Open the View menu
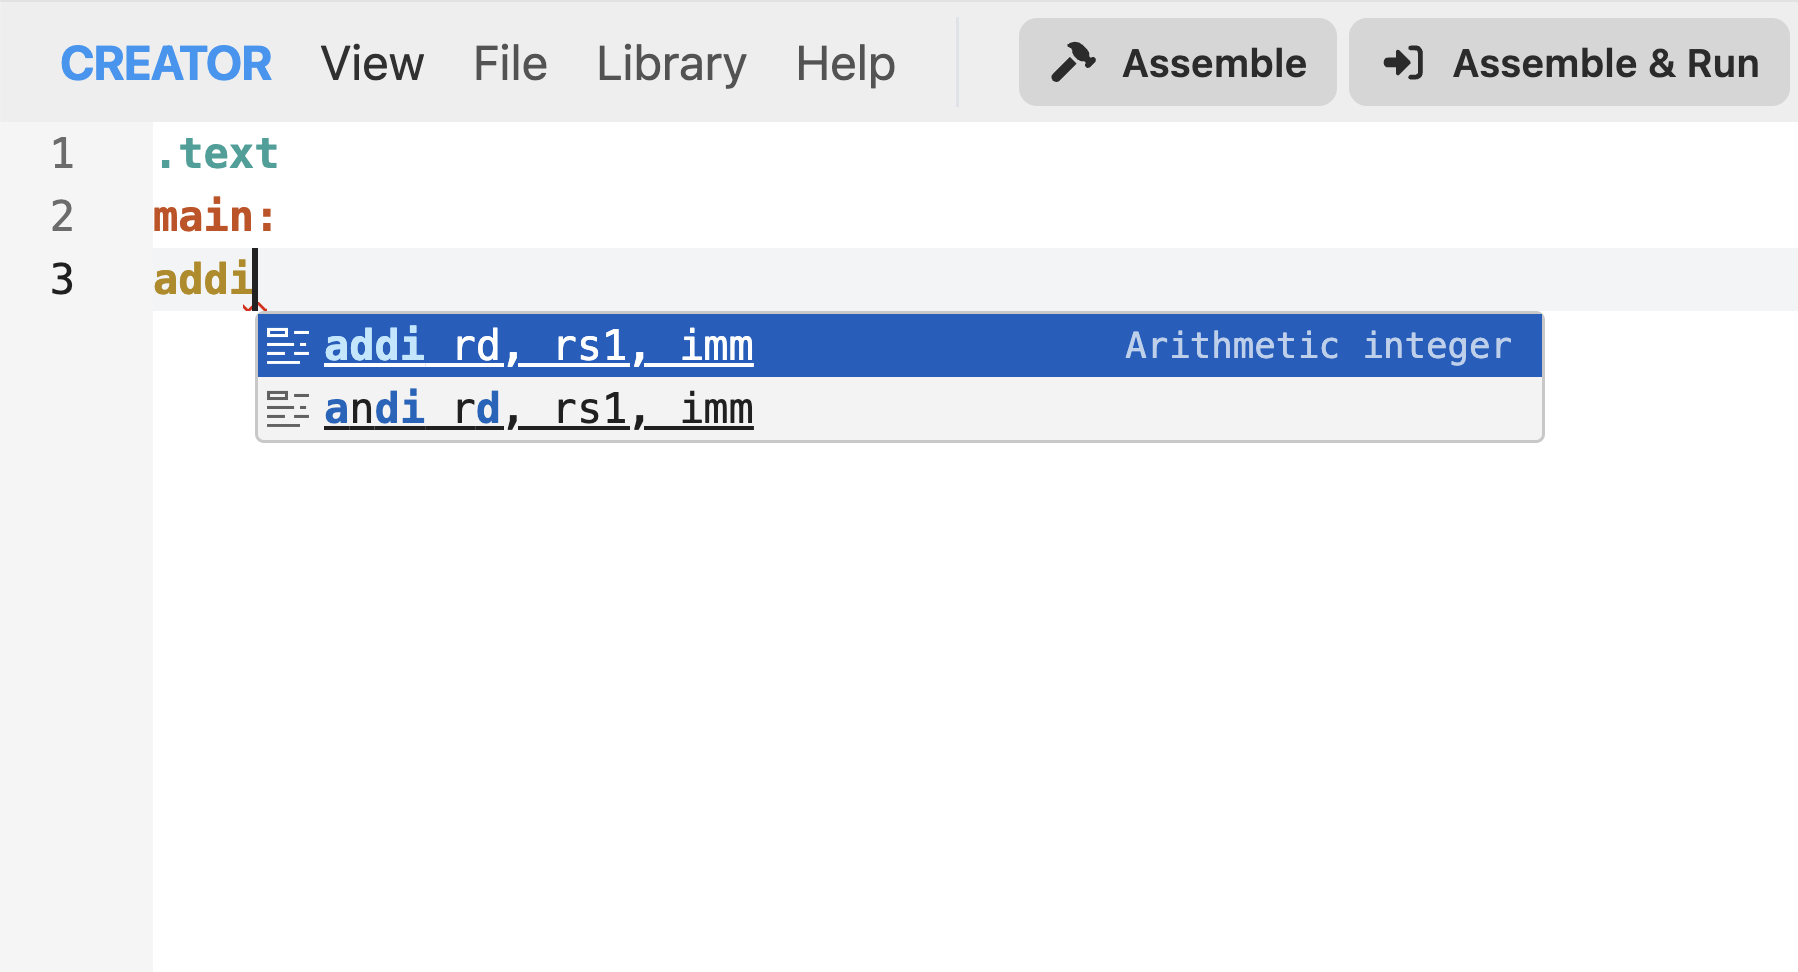The height and width of the screenshot is (972, 1798). pos(372,62)
